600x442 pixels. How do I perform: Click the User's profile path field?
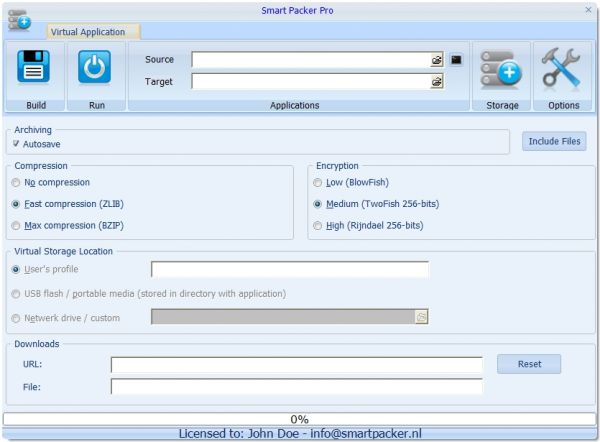pos(290,269)
